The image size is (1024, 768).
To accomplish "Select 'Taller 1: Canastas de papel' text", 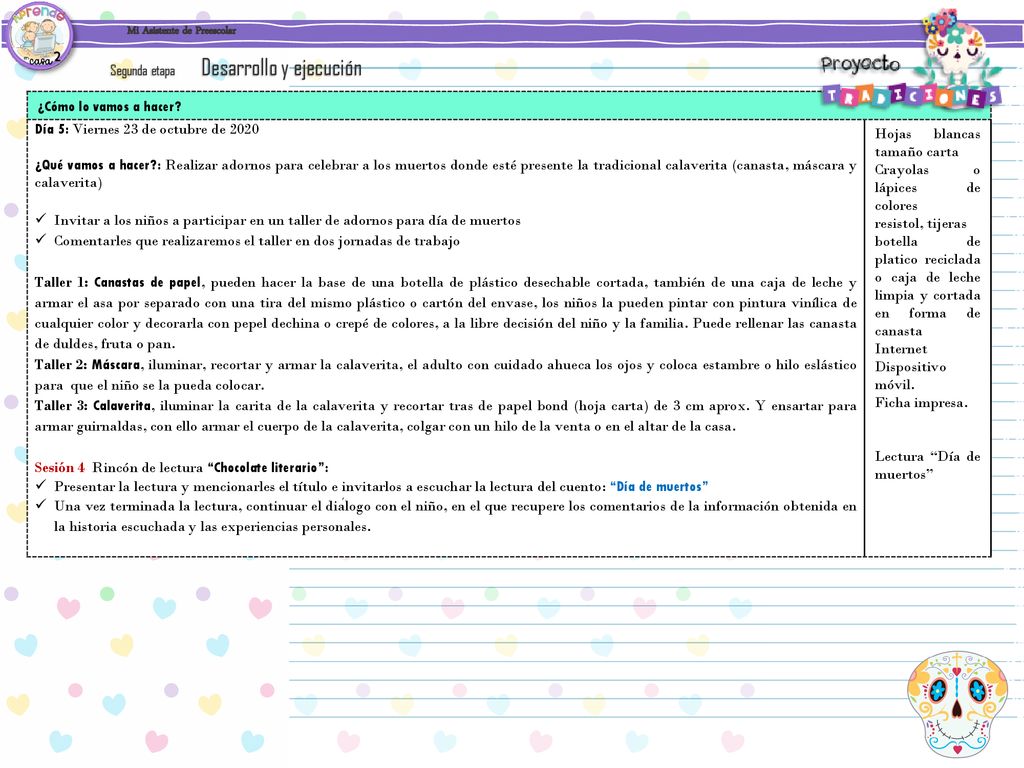I will click(x=120, y=283).
